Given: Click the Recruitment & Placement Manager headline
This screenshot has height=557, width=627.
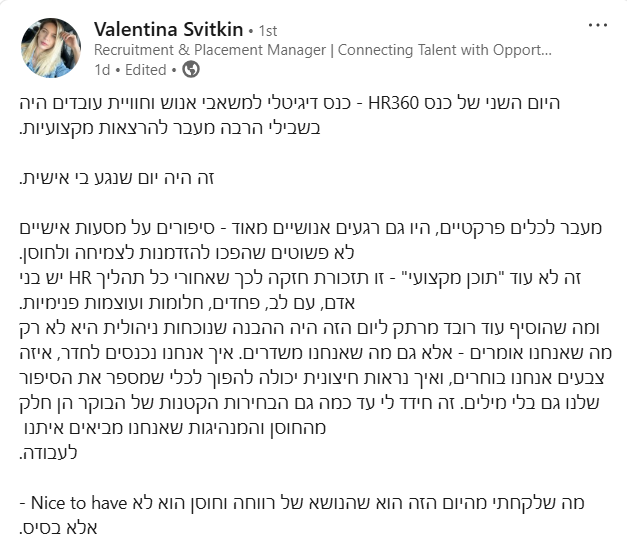Looking at the screenshot, I should pyautogui.click(x=322, y=50).
